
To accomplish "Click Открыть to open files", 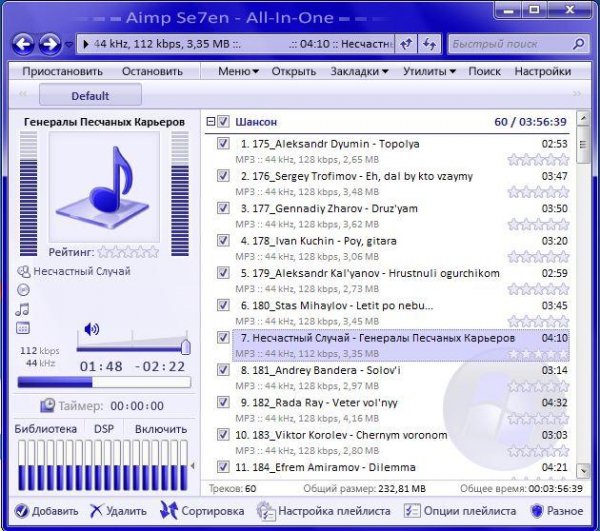I will point(293,72).
